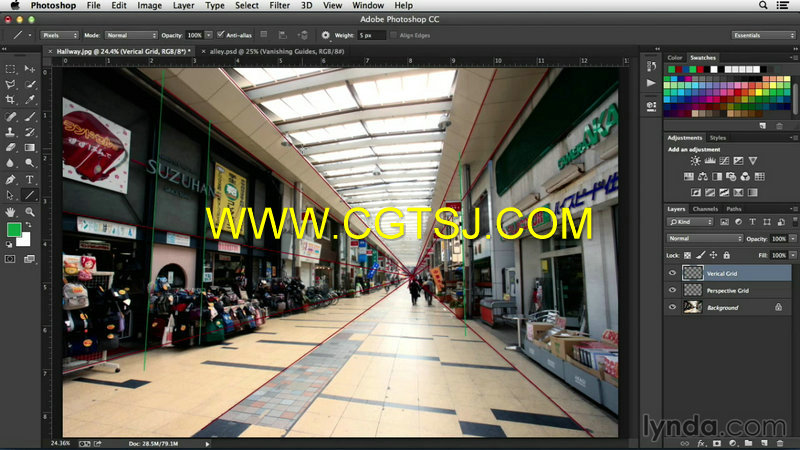Click the Weight input field
Image resolution: width=800 pixels, height=450 pixels.
click(371, 35)
